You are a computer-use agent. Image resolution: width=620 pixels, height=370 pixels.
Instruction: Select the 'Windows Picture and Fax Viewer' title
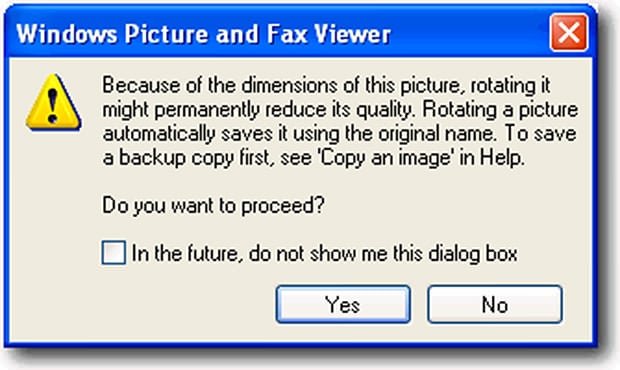pyautogui.click(x=203, y=34)
